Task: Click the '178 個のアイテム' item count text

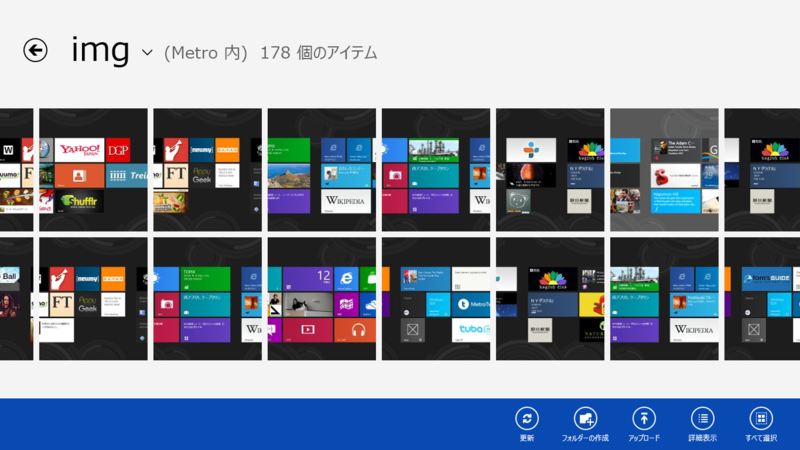Action: [x=318, y=53]
